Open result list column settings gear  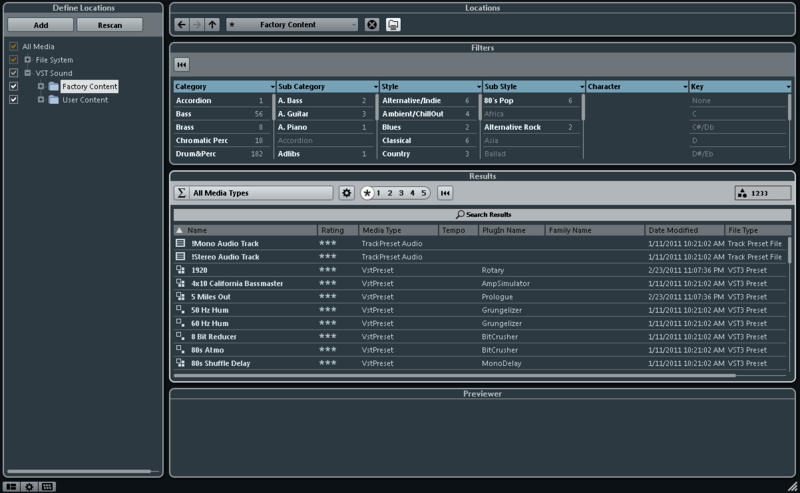(346, 193)
